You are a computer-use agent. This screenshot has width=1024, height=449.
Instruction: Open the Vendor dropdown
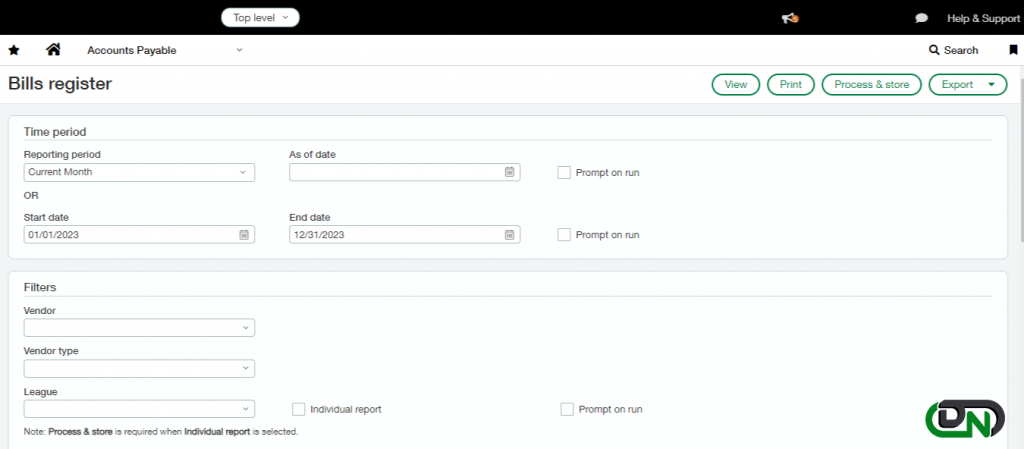[x=139, y=328]
